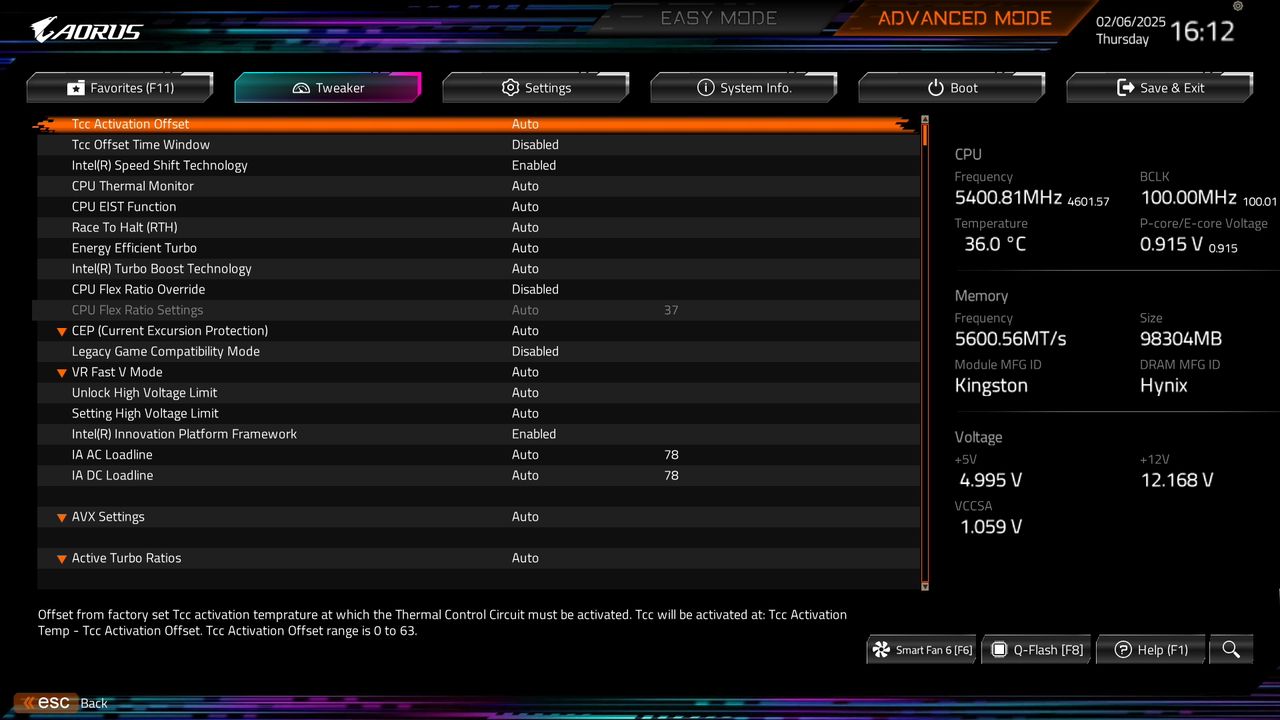Click the info icon on System Info tab
This screenshot has height=720, width=1280.
pyautogui.click(x=706, y=88)
